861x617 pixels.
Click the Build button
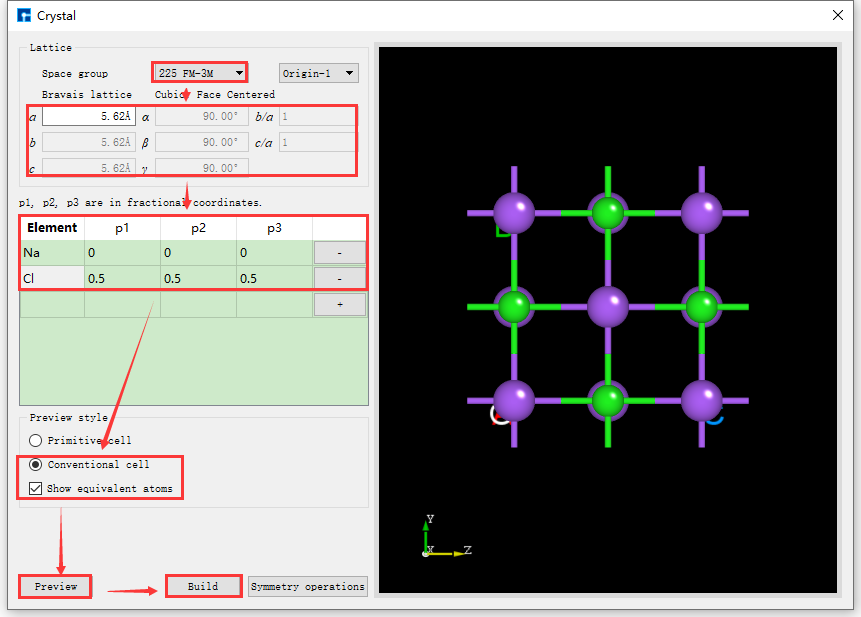tap(203, 586)
